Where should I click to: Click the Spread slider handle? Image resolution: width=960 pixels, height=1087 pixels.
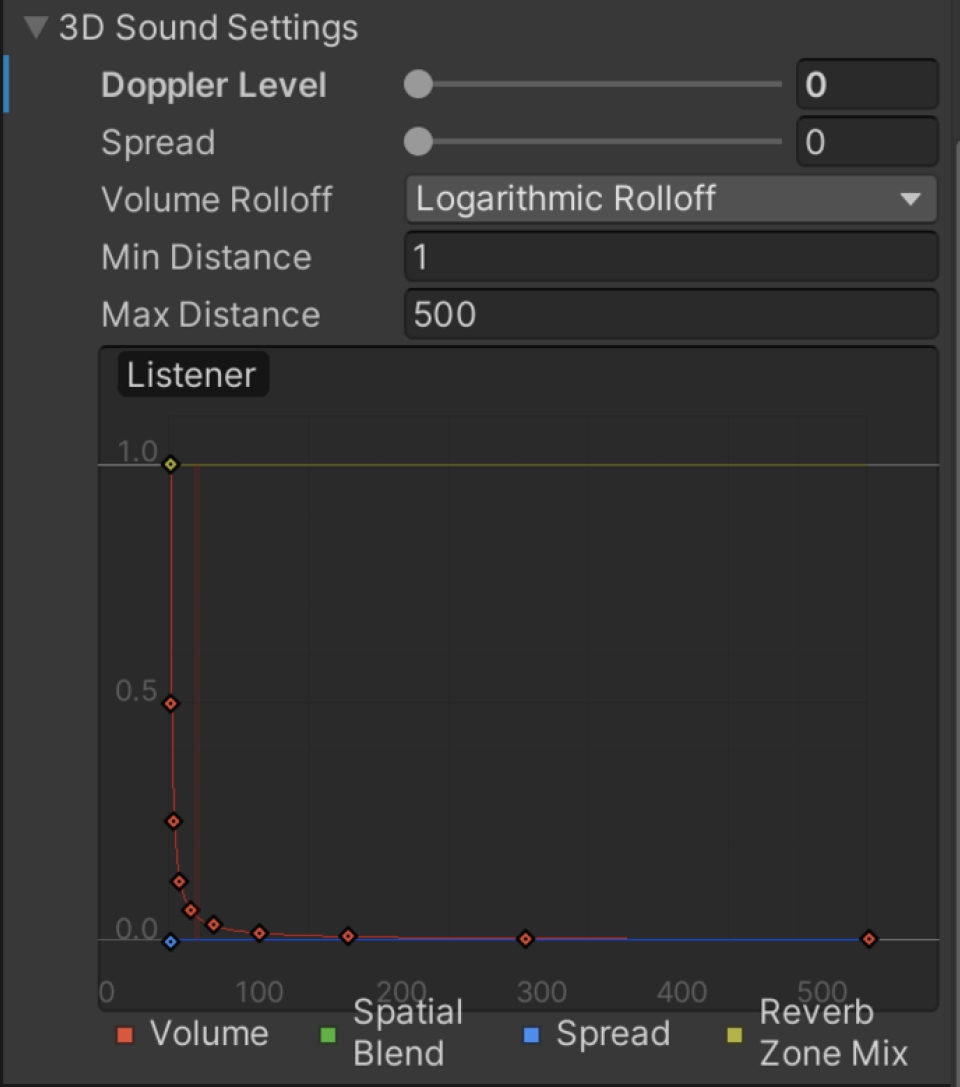click(417, 142)
